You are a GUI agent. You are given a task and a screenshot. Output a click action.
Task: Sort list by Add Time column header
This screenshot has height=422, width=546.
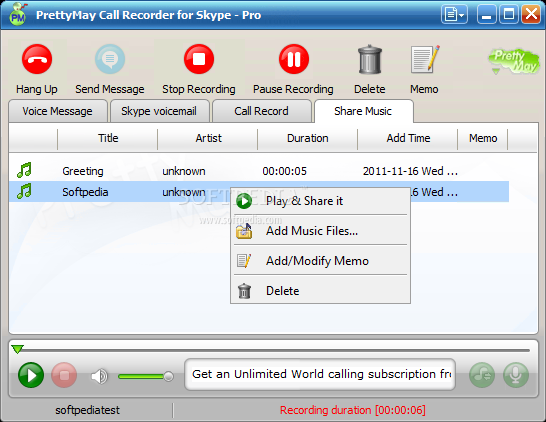pos(408,138)
